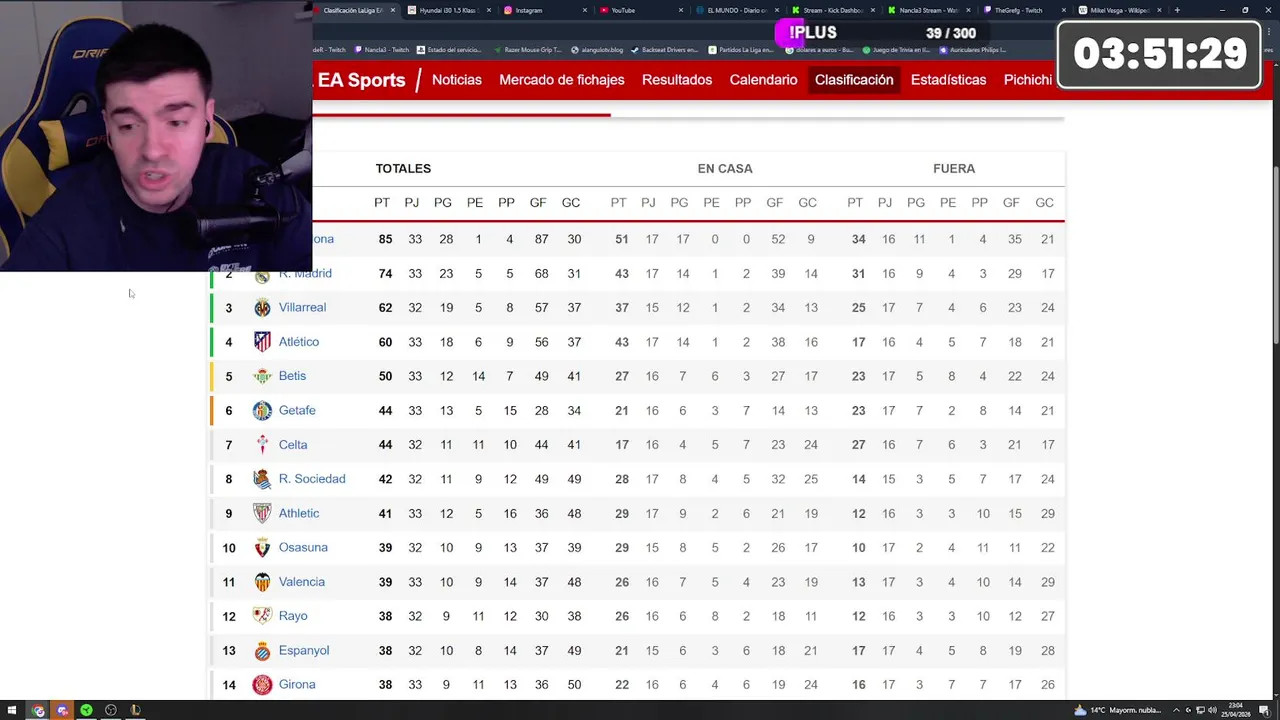This screenshot has height=720, width=1280.
Task: Click the EA Sports league logo link
Action: [x=361, y=80]
